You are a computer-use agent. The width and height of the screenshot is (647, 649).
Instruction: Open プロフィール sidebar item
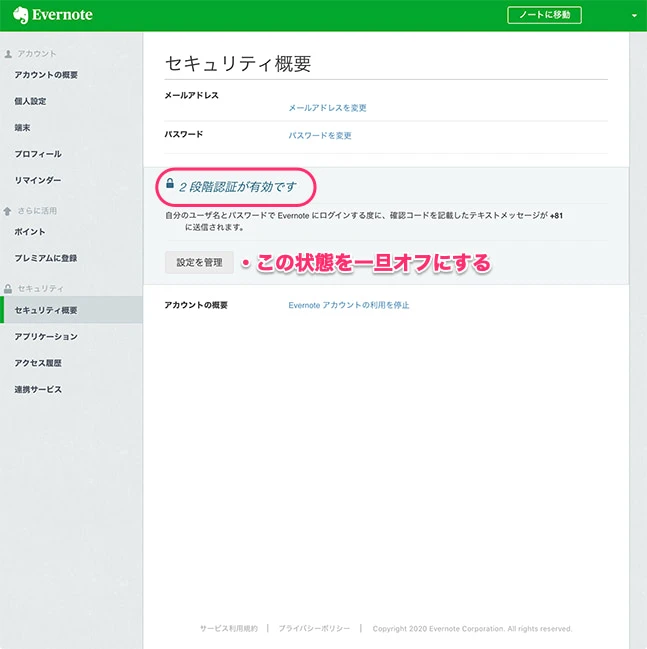click(x=38, y=154)
